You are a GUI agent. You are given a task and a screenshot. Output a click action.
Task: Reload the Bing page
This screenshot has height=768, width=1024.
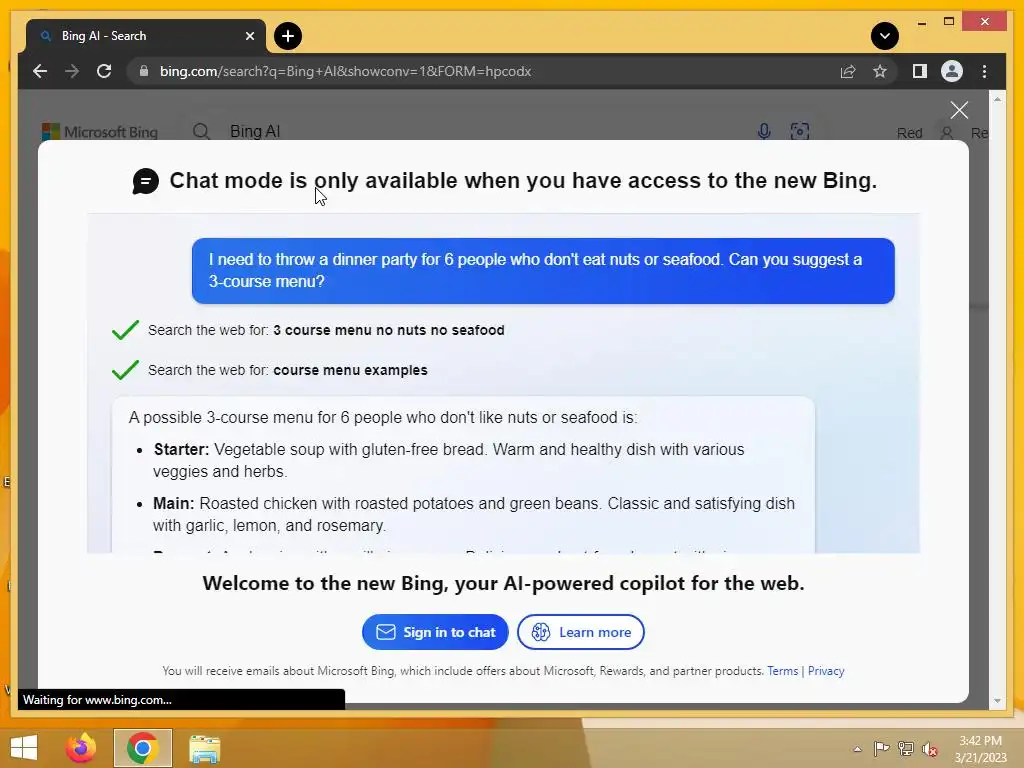coord(104,71)
